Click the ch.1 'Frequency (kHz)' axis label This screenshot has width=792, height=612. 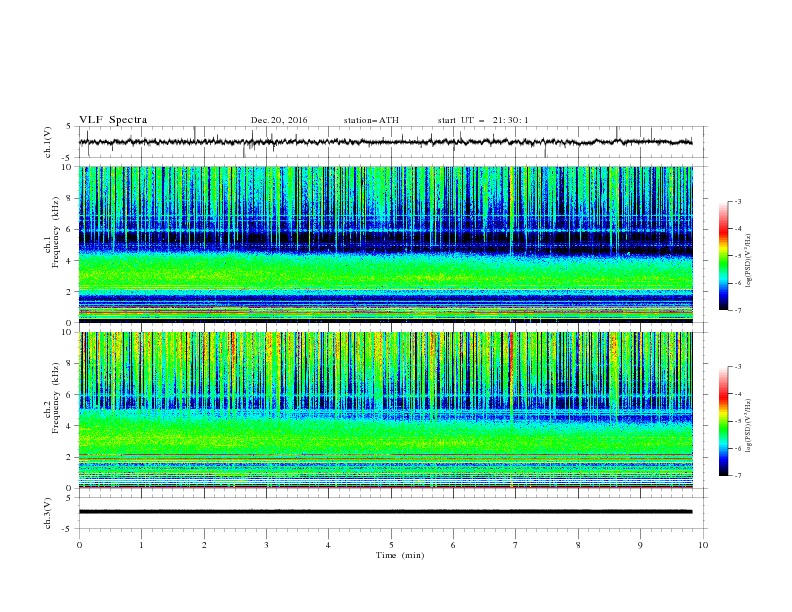[x=55, y=230]
